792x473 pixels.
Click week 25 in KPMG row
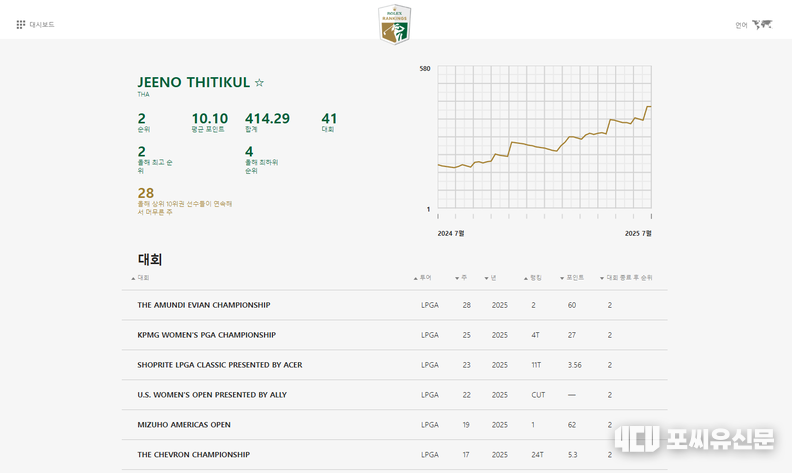pyautogui.click(x=467, y=335)
